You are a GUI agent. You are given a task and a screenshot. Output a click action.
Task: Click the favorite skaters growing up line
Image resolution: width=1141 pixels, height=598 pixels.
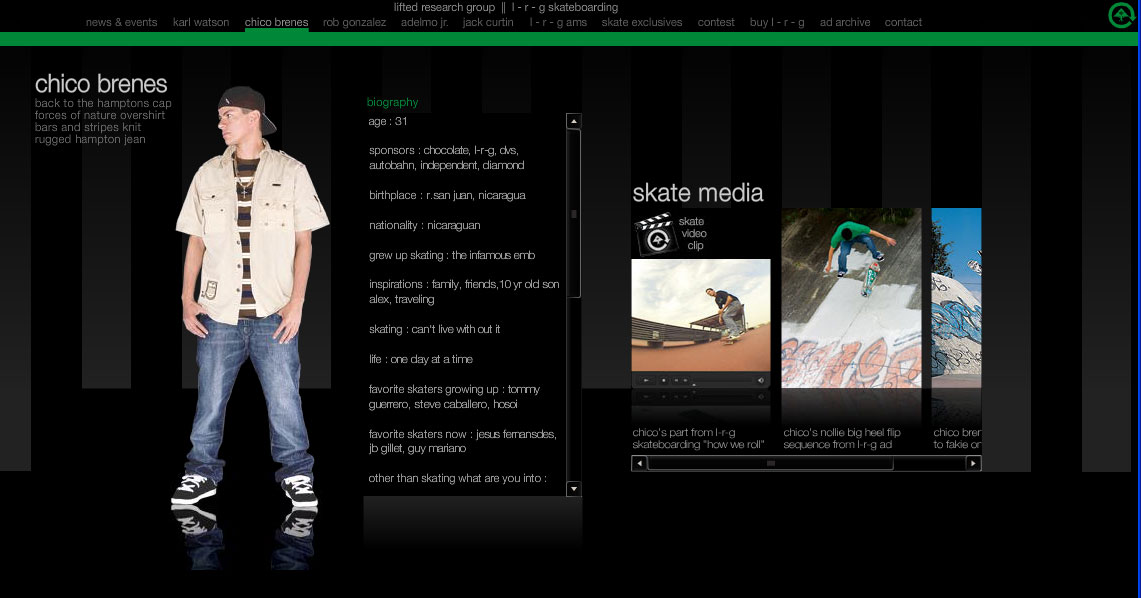coord(454,396)
